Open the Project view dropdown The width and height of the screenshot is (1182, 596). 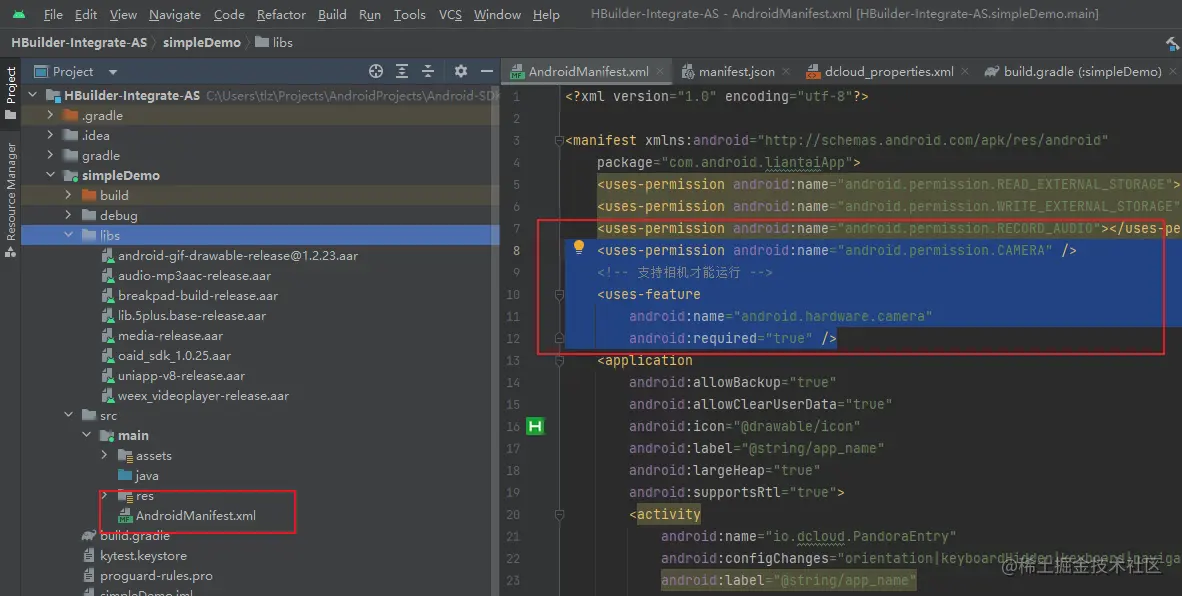(x=112, y=72)
